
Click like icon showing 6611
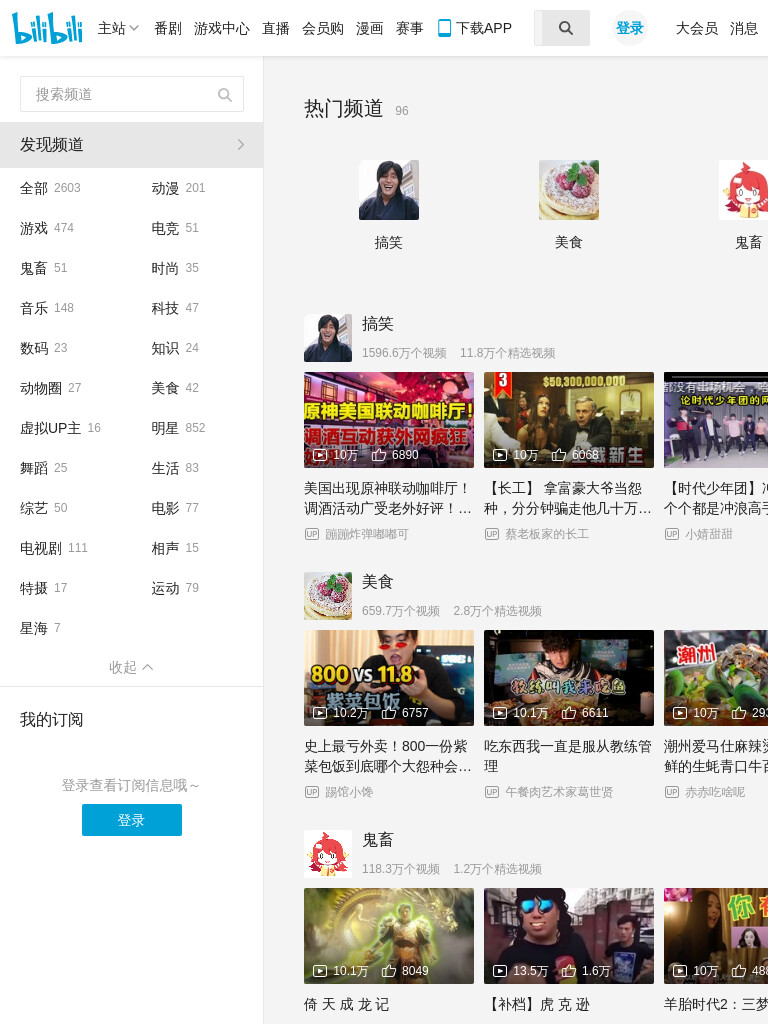(x=569, y=712)
